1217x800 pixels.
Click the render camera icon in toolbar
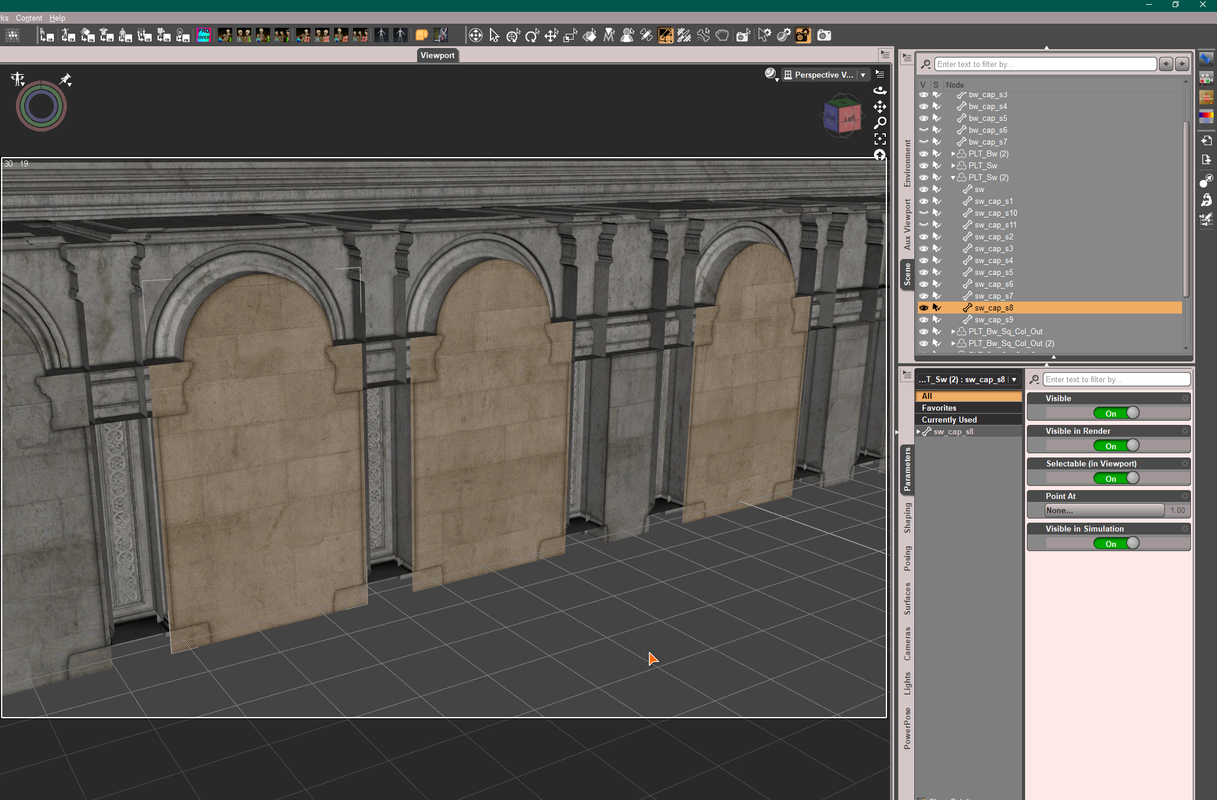click(824, 36)
